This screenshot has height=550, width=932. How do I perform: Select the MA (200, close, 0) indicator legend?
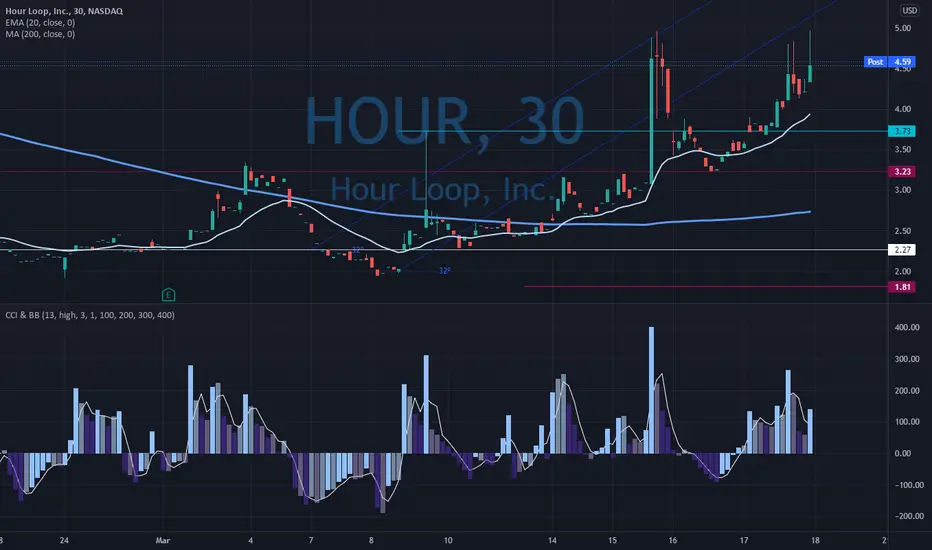(40, 34)
